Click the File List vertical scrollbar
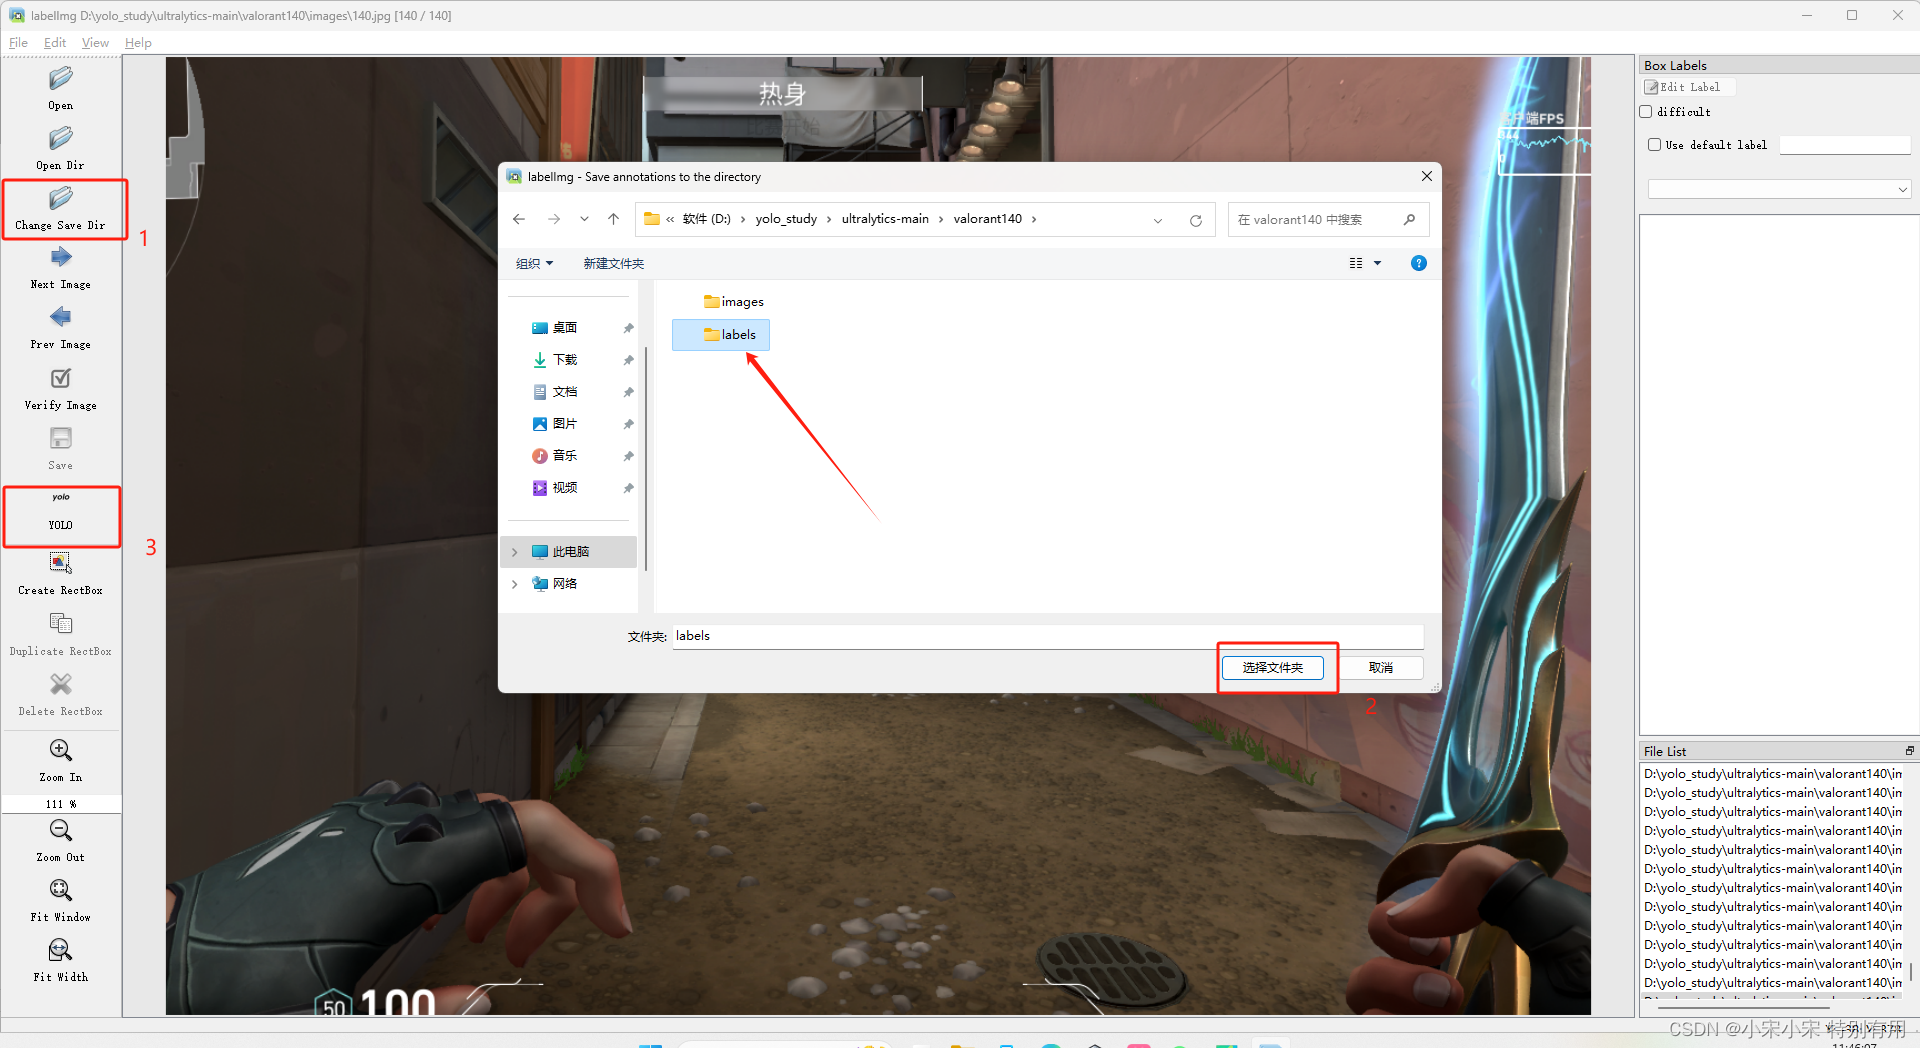 (1910, 971)
